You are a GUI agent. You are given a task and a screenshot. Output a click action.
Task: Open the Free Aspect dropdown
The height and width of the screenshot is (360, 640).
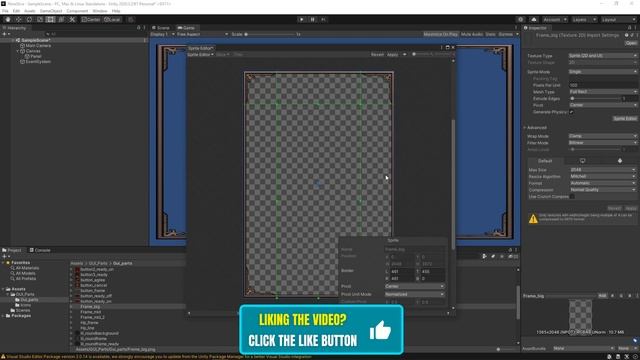click(202, 34)
